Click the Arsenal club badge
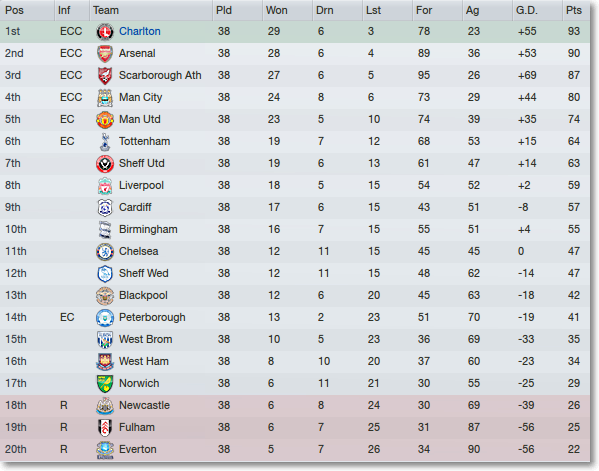This screenshot has width=599, height=471. (105, 53)
